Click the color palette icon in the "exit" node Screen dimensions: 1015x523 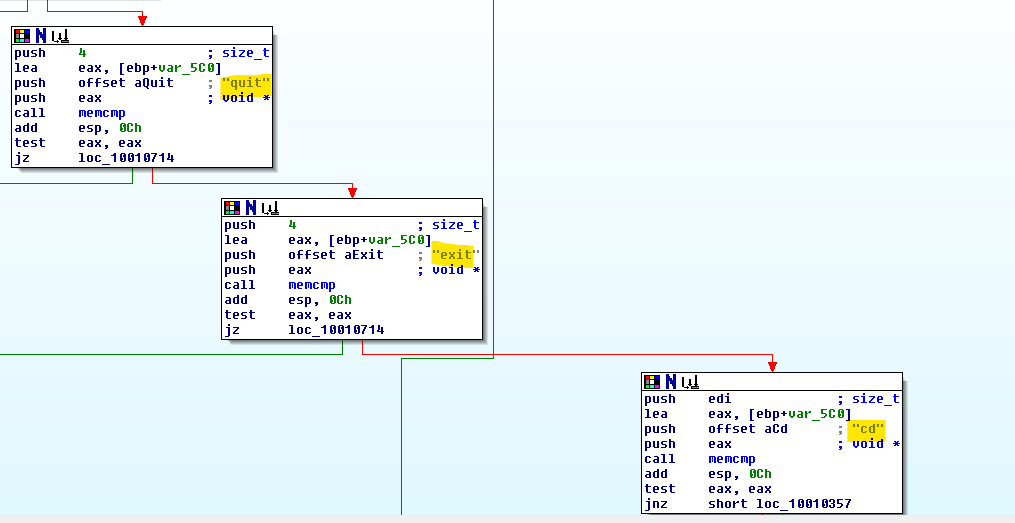(232, 208)
